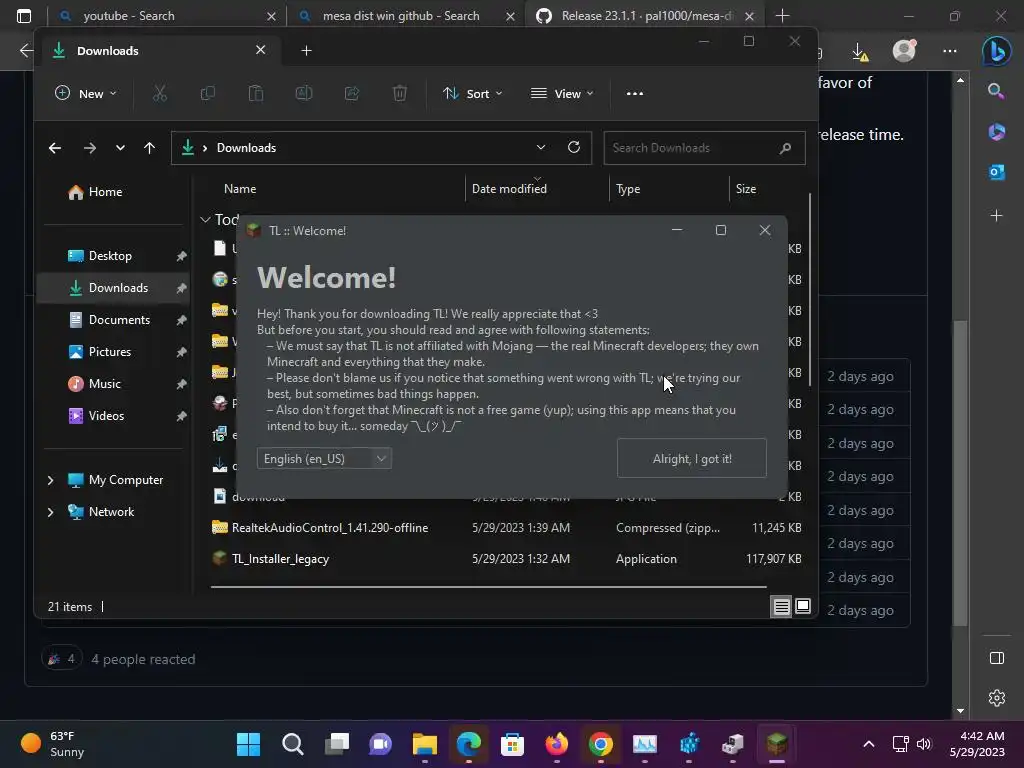Click the Alright, I got it! button

pyautogui.click(x=692, y=458)
